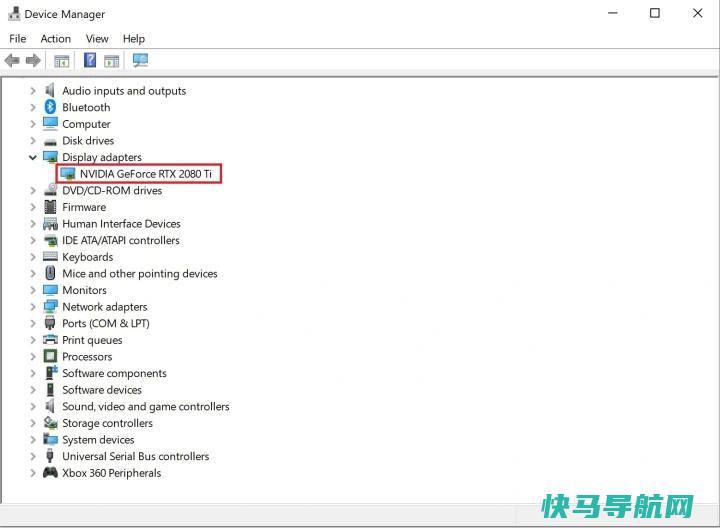
Task: Expand the Storage controllers chevron
Action: click(x=33, y=423)
